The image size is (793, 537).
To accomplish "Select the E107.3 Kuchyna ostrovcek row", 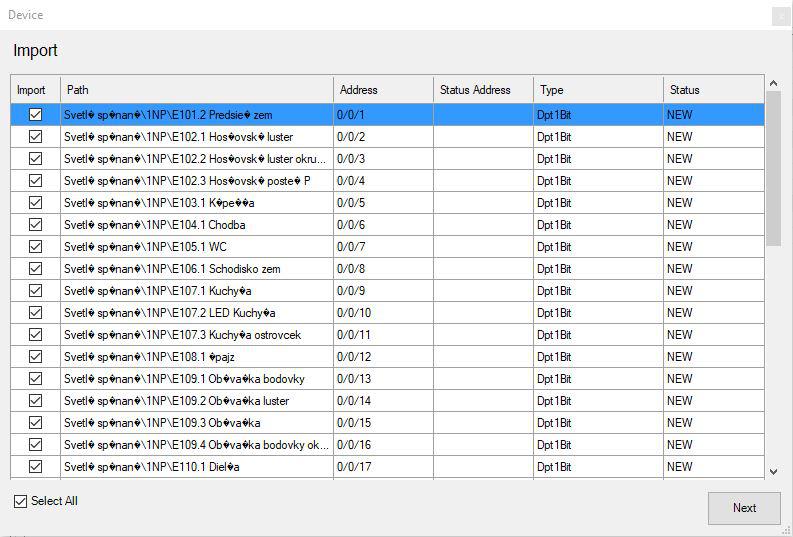I will (196, 335).
